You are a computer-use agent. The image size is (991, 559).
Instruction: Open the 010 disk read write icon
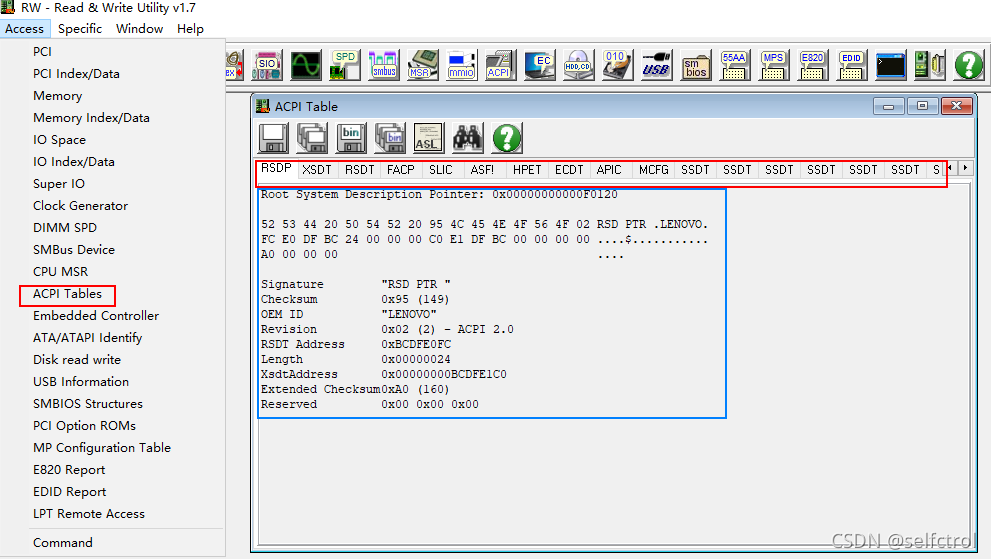(617, 65)
